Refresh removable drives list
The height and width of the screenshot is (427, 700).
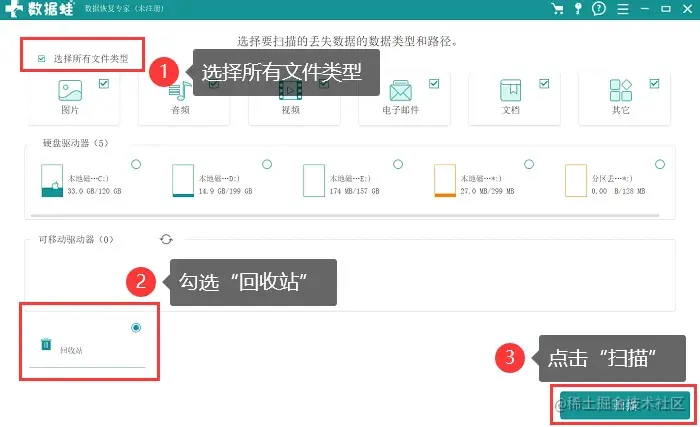(166, 239)
